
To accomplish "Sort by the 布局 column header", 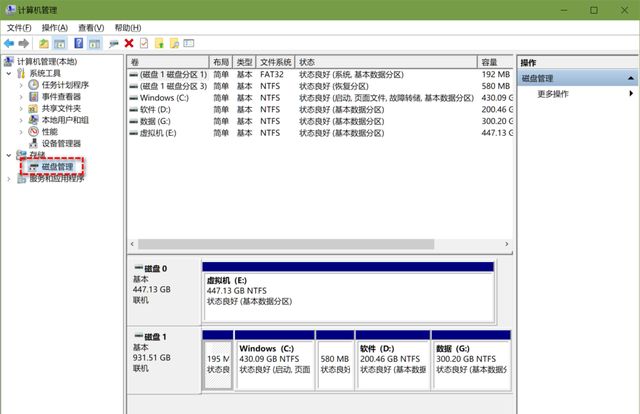I will [221, 62].
